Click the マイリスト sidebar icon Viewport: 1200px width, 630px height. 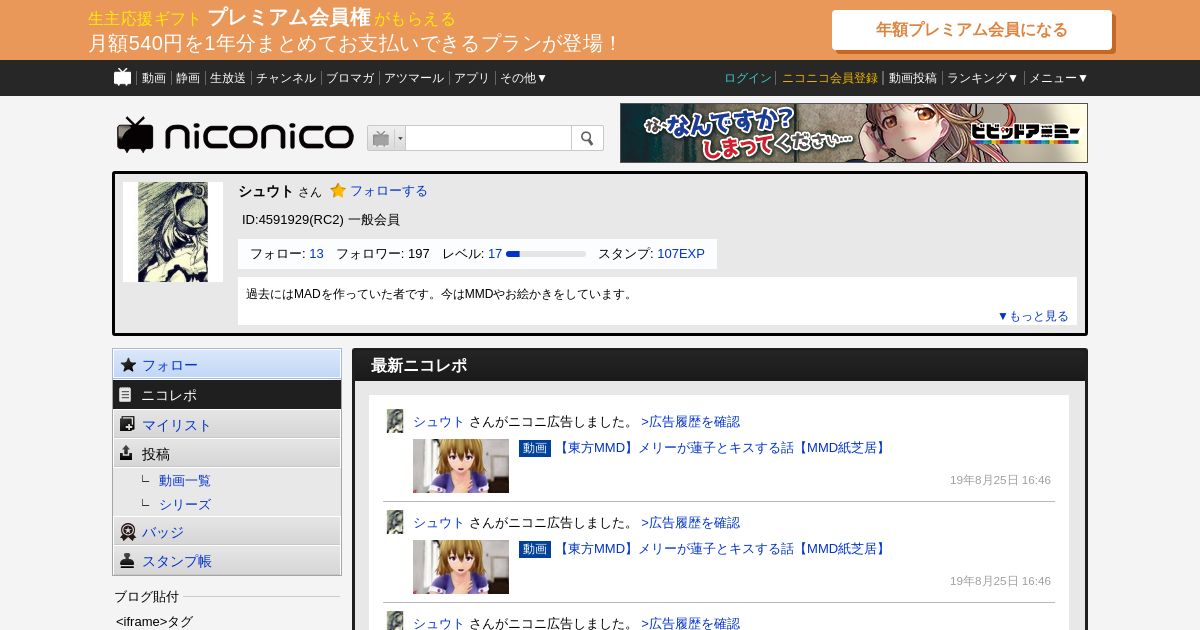(x=127, y=424)
